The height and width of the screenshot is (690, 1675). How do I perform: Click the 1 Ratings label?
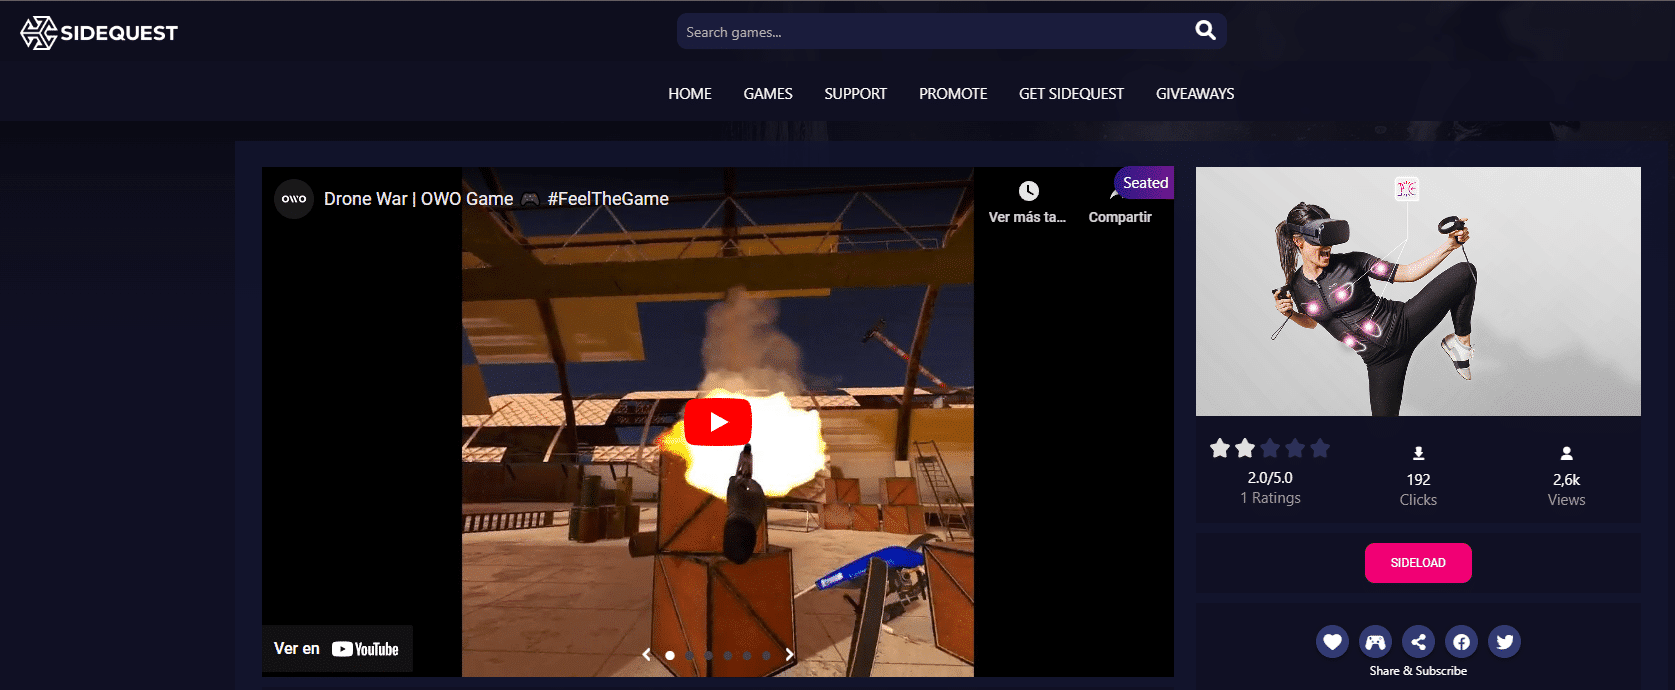tap(1270, 498)
